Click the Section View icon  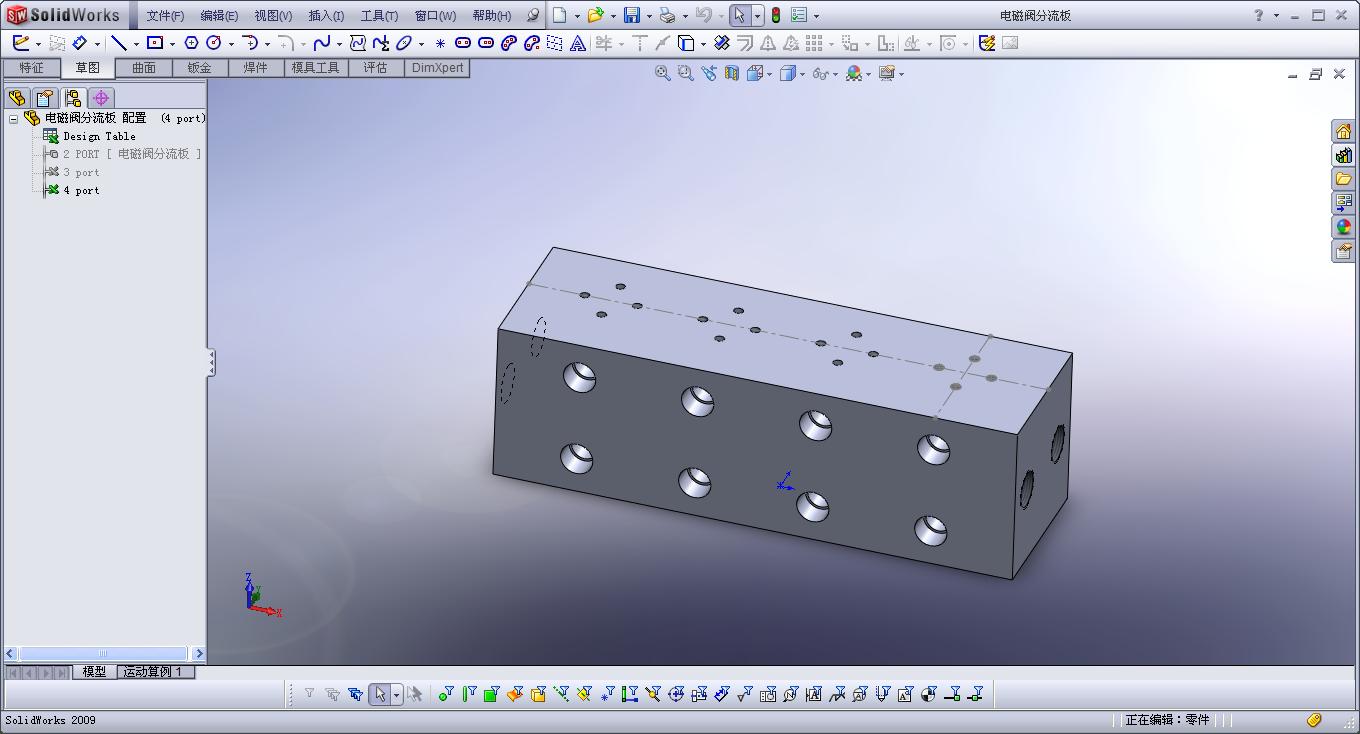click(x=732, y=73)
